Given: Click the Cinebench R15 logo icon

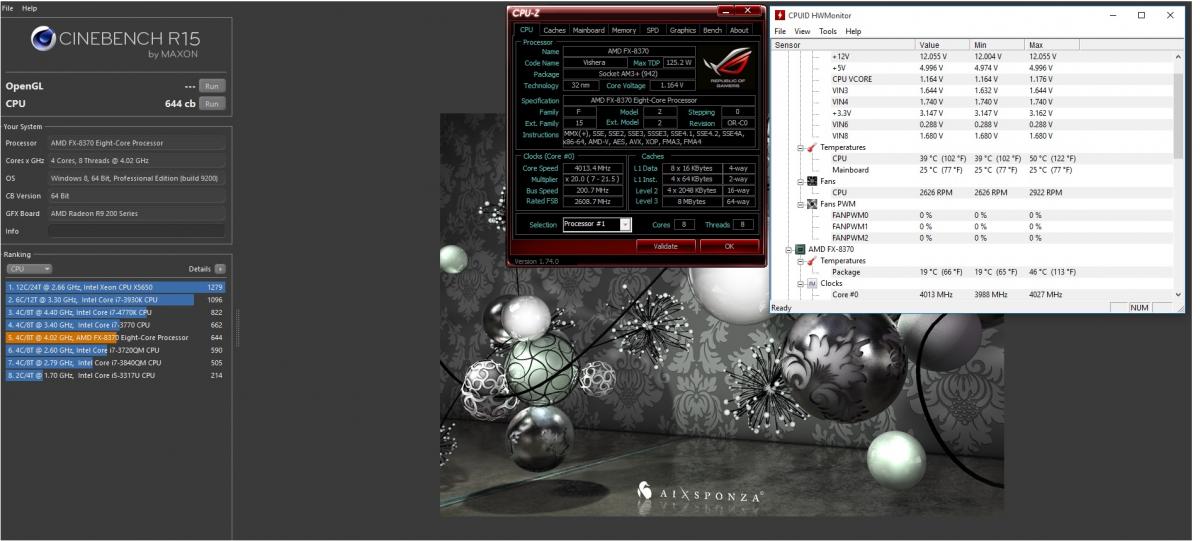Looking at the screenshot, I should (42, 38).
